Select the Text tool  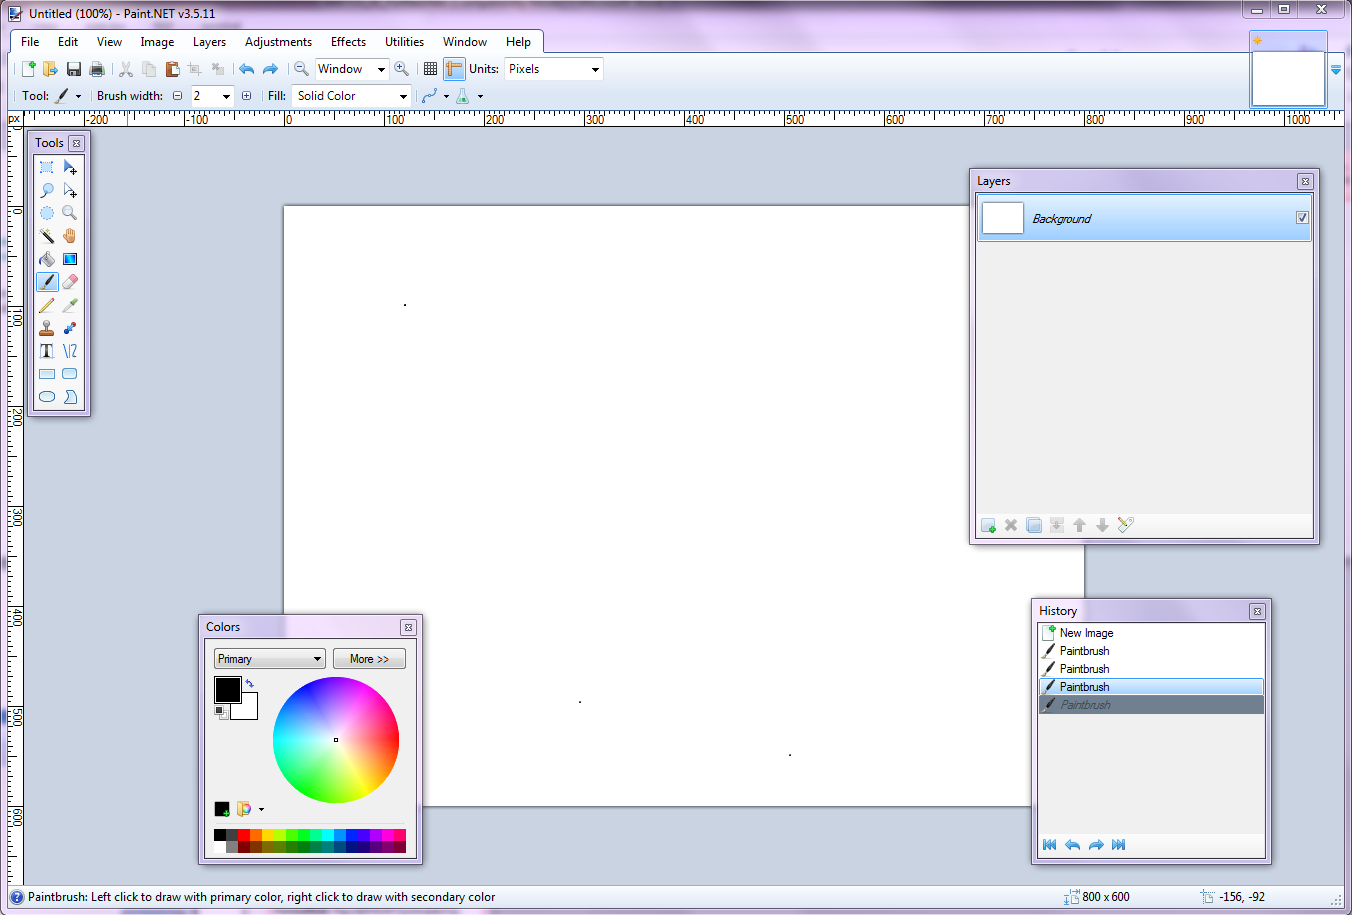[47, 351]
